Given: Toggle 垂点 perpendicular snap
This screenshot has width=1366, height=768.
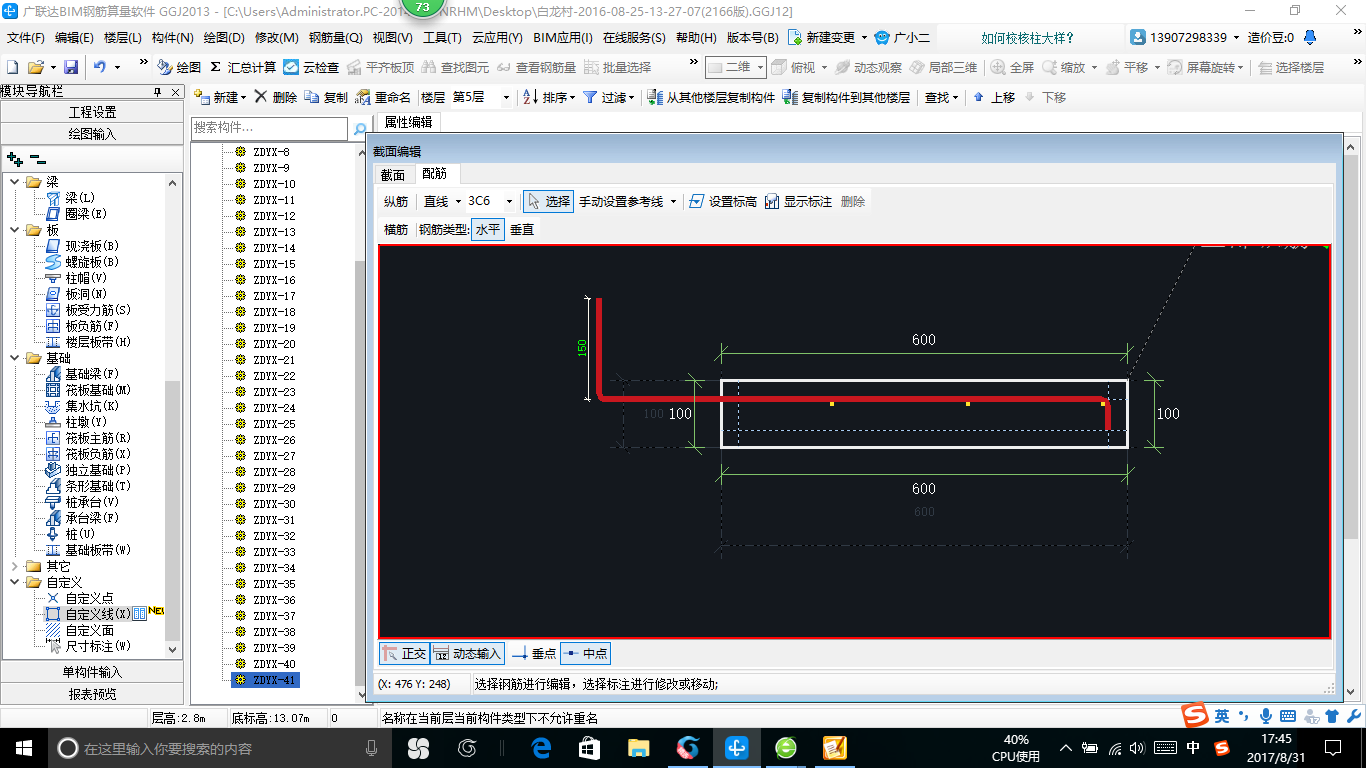Looking at the screenshot, I should 534,654.
